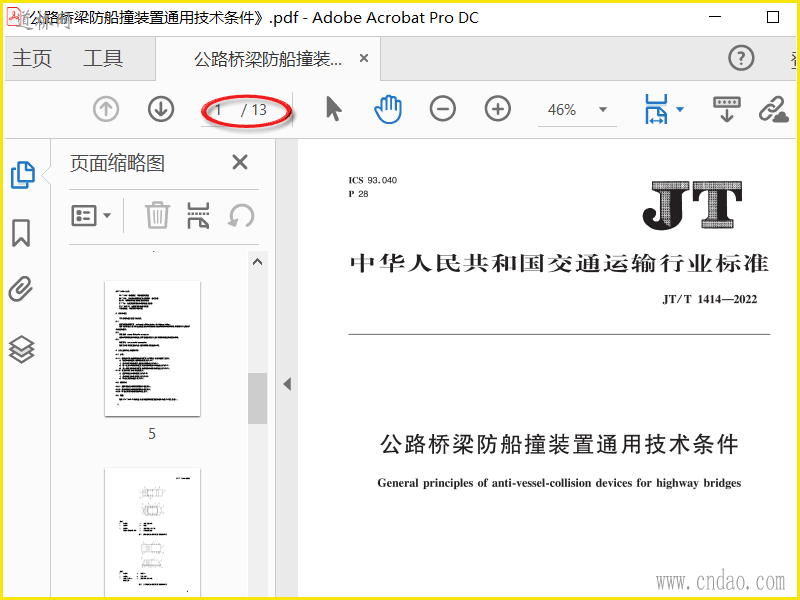The width and height of the screenshot is (800, 600).
Task: Click the standard number 'JT/T 1414—2022'
Action: point(710,299)
